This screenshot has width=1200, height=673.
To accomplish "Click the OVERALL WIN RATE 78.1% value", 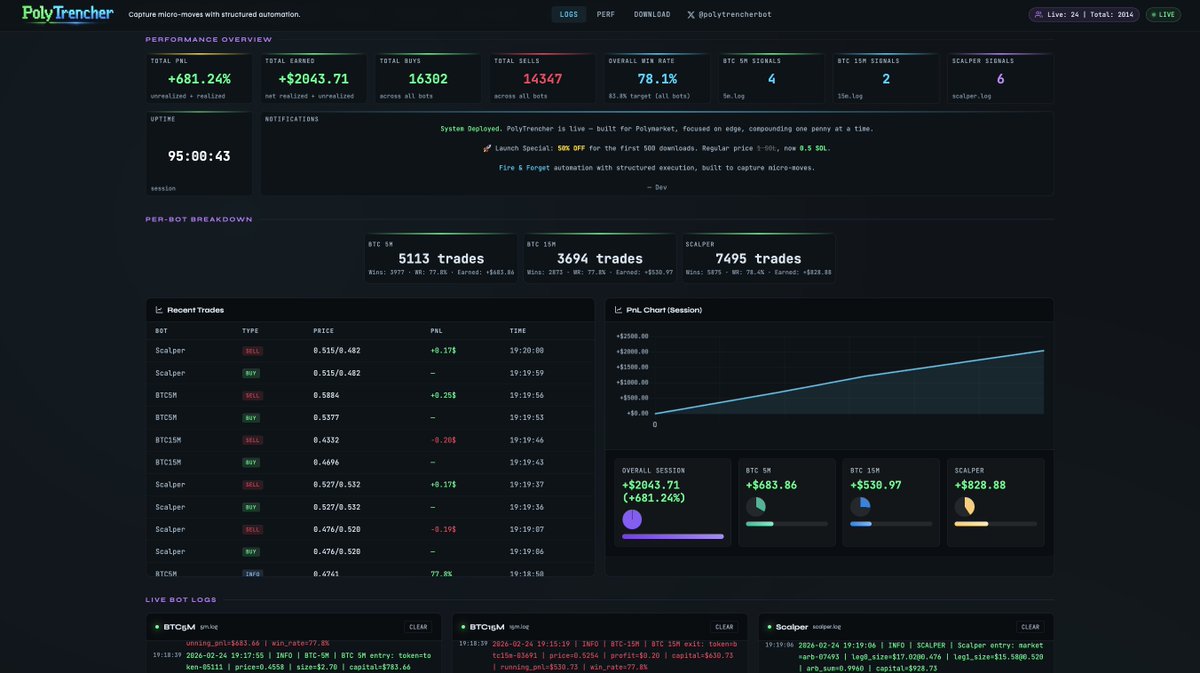I will pos(657,78).
